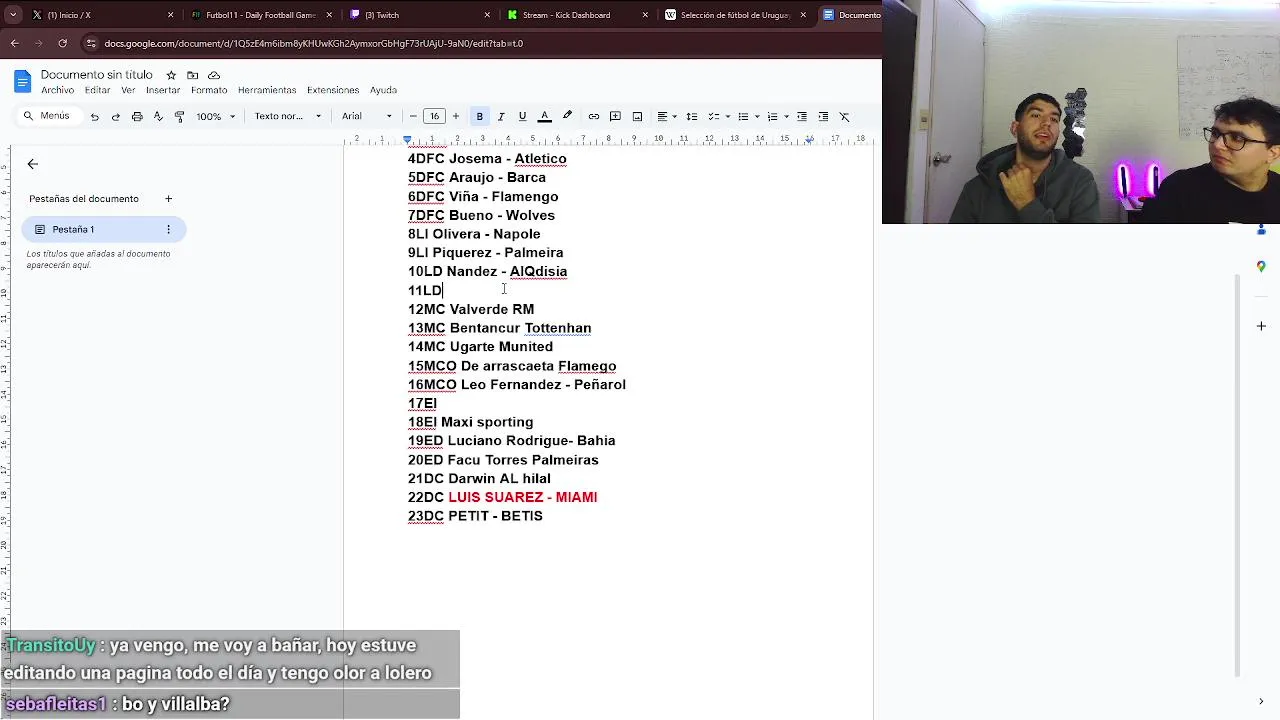1280x720 pixels.
Task: Decrease the paragraph indent
Action: (x=802, y=117)
